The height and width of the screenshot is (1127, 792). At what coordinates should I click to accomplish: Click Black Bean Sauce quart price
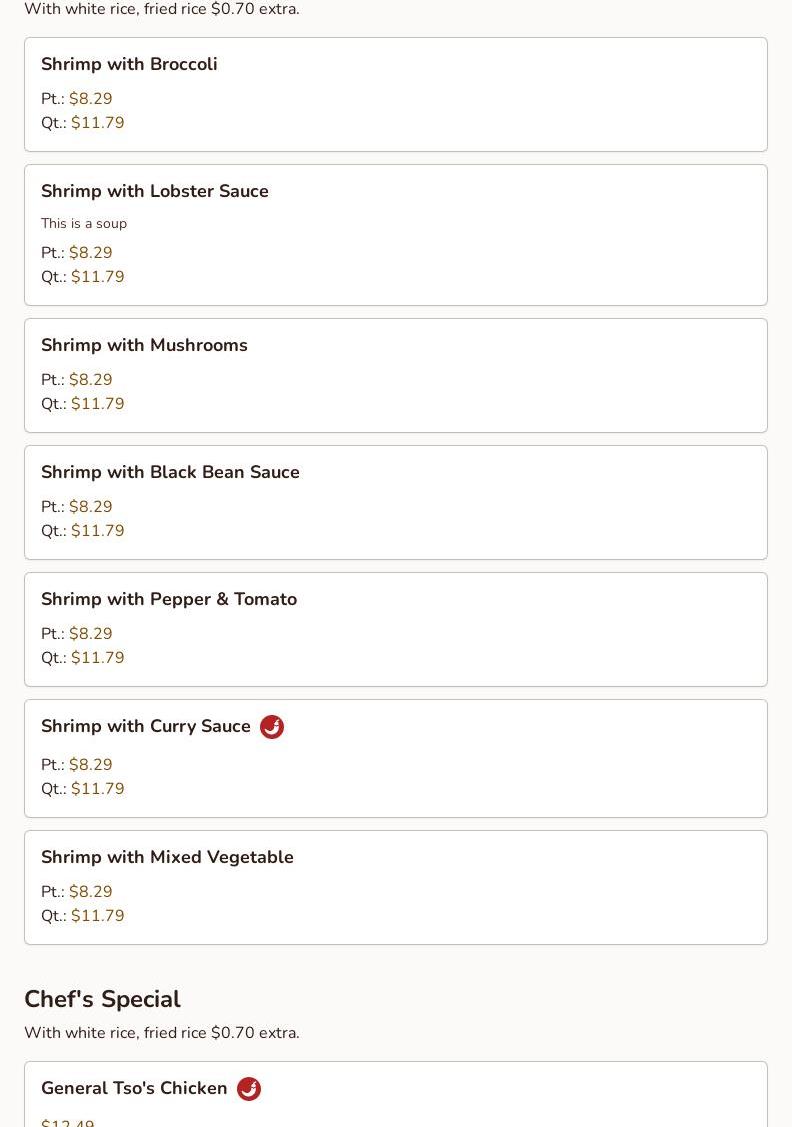click(97, 531)
